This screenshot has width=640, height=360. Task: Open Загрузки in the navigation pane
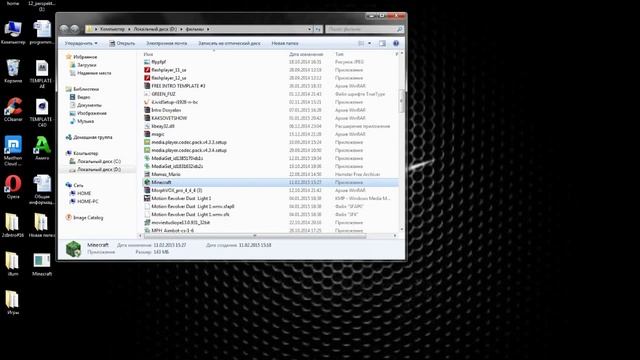pyautogui.click(x=83, y=65)
